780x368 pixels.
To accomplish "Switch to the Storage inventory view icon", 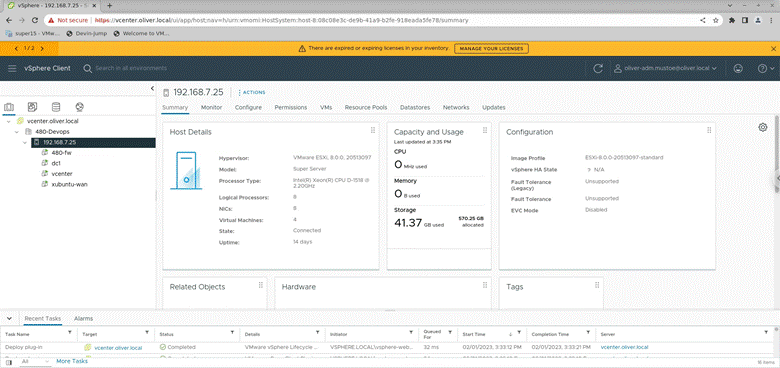I will [56, 107].
